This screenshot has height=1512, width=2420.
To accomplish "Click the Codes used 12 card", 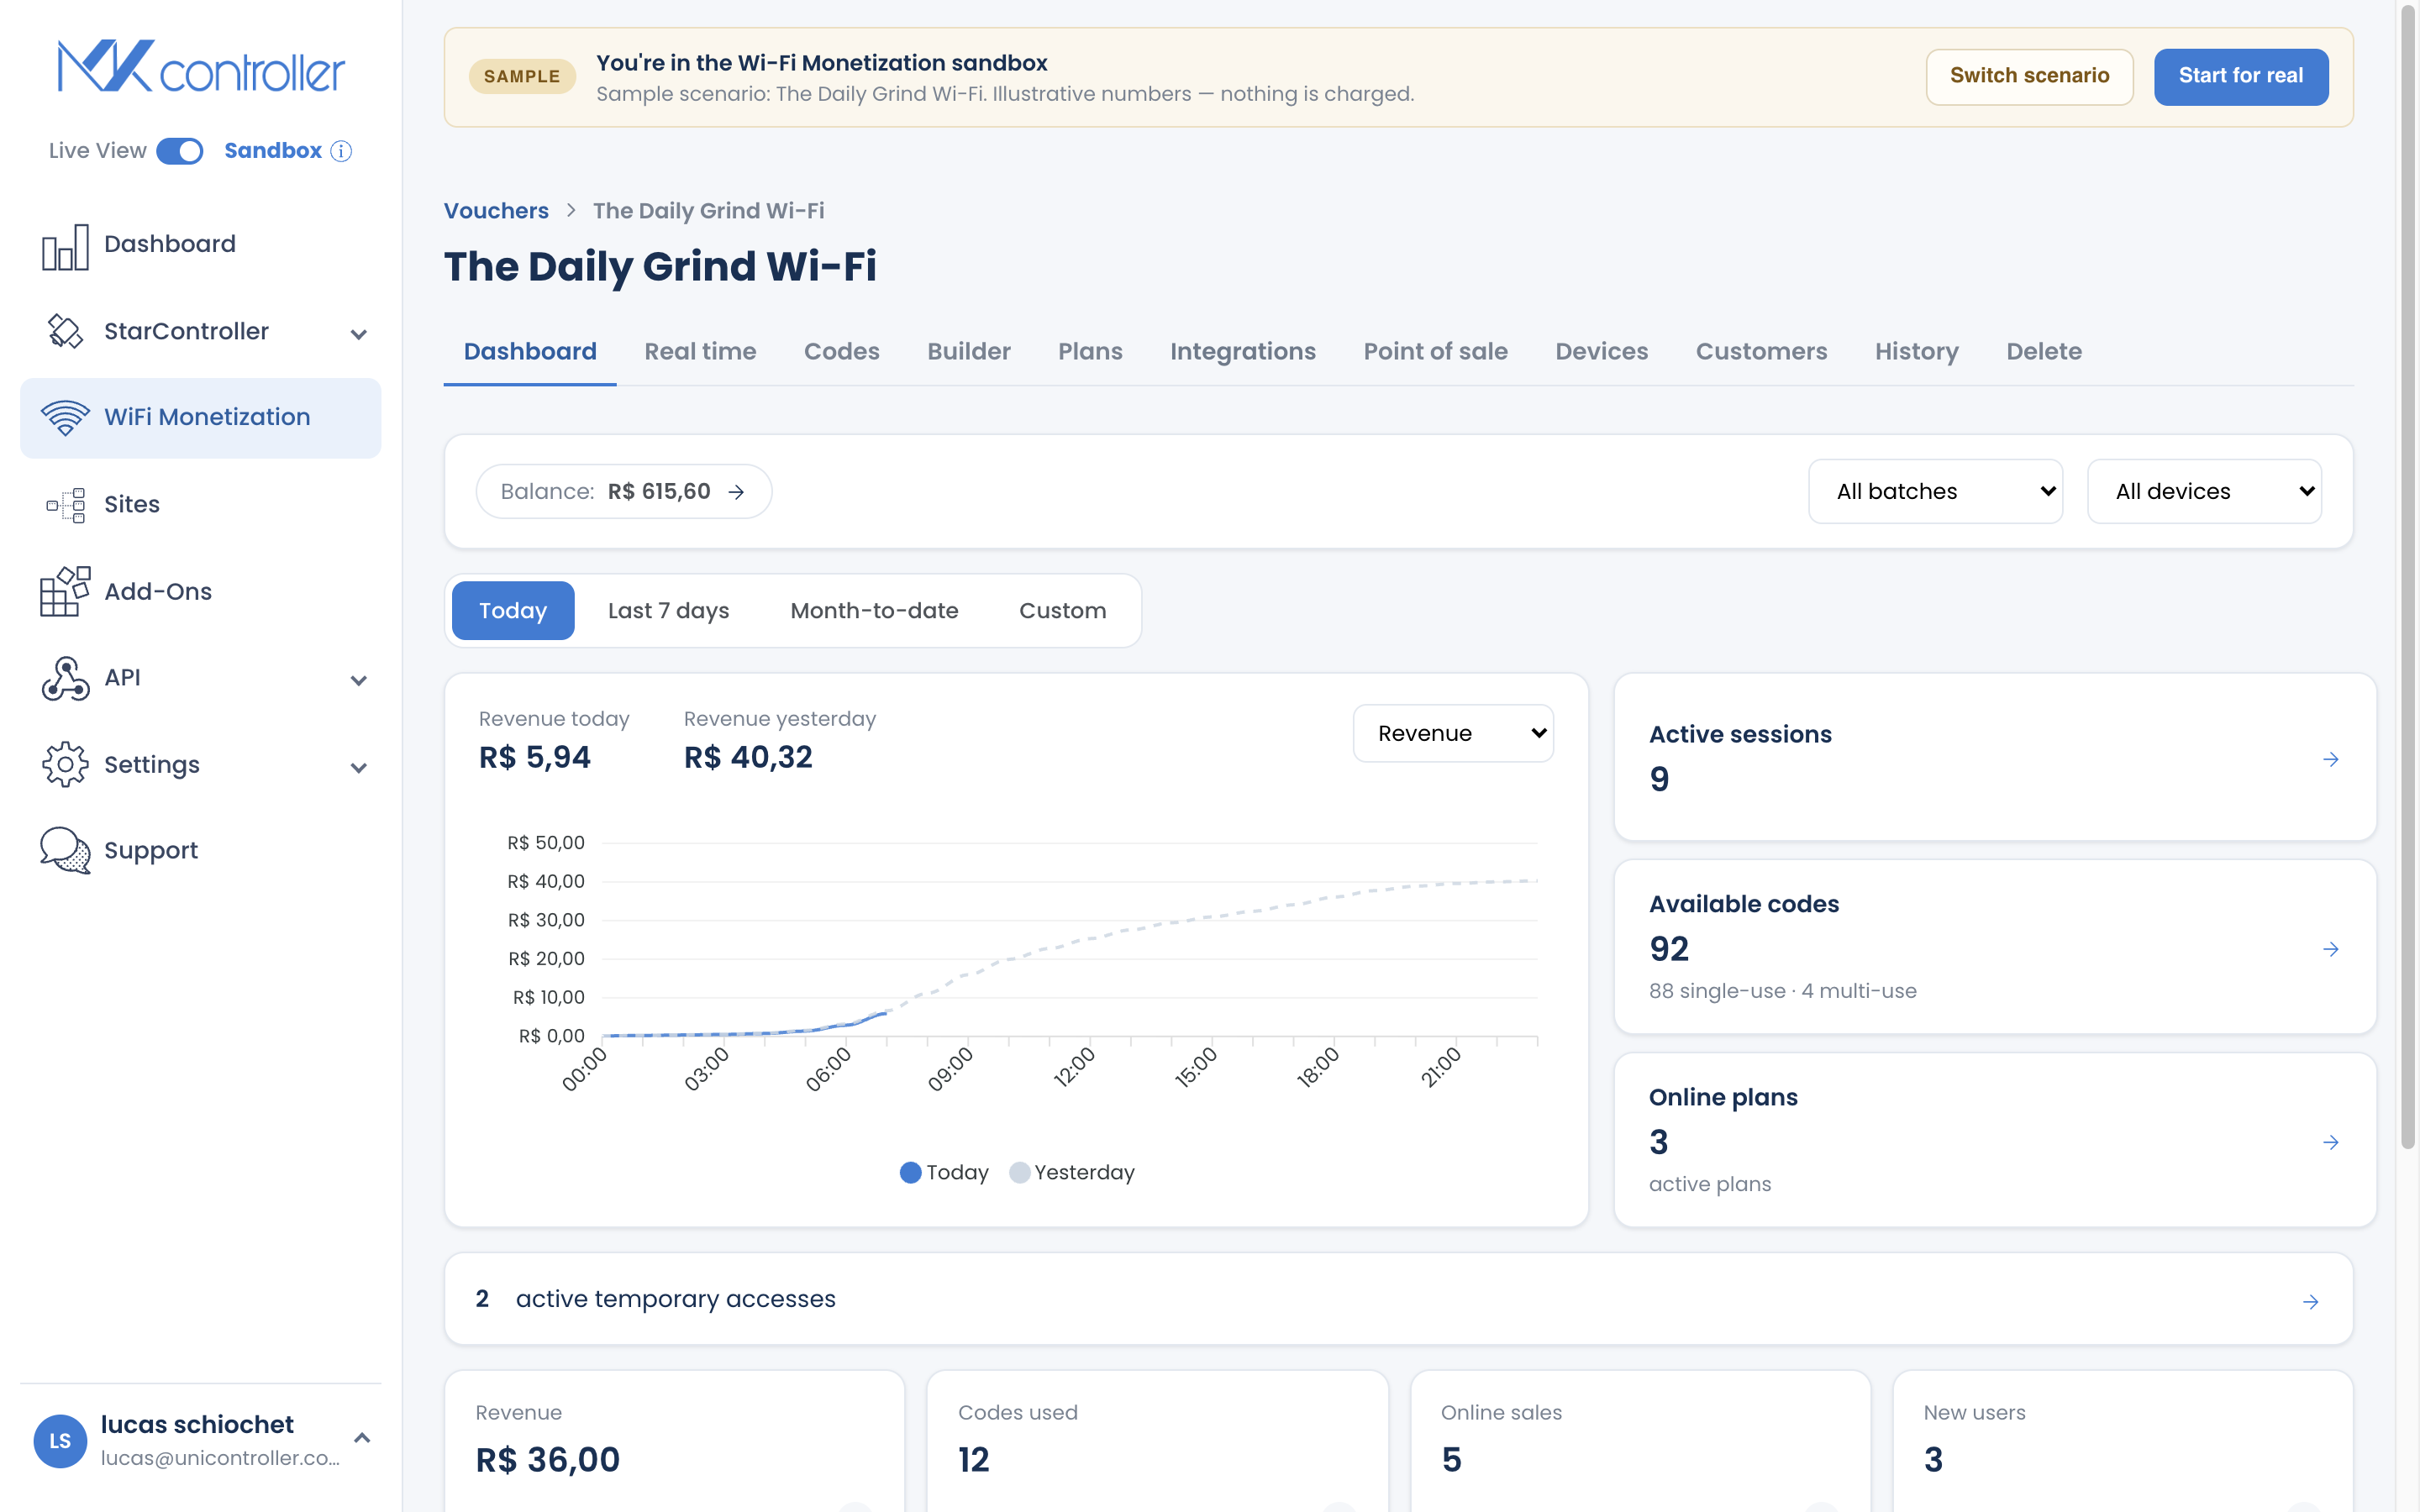I will pos(1157,1441).
